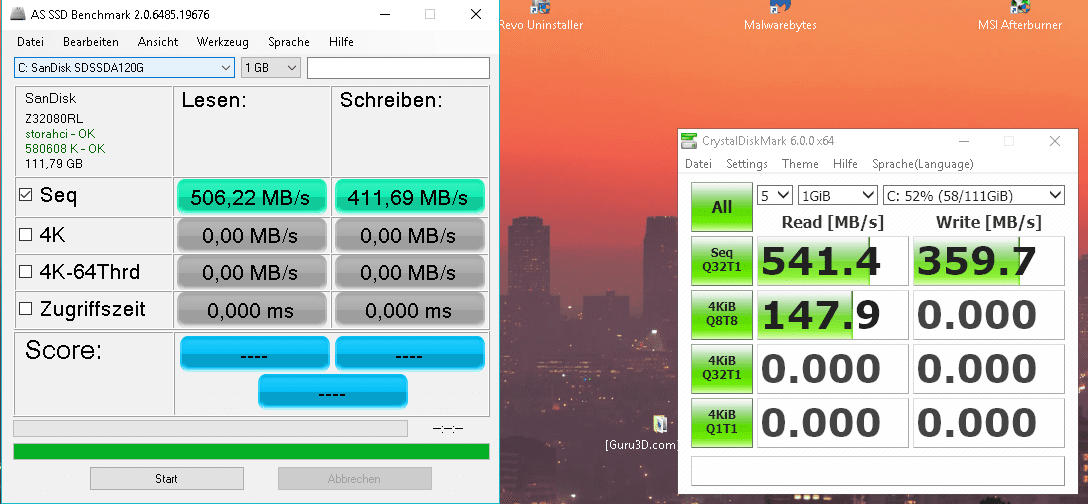Click the Score: label
The image size is (1088, 504).
pos(64,350)
